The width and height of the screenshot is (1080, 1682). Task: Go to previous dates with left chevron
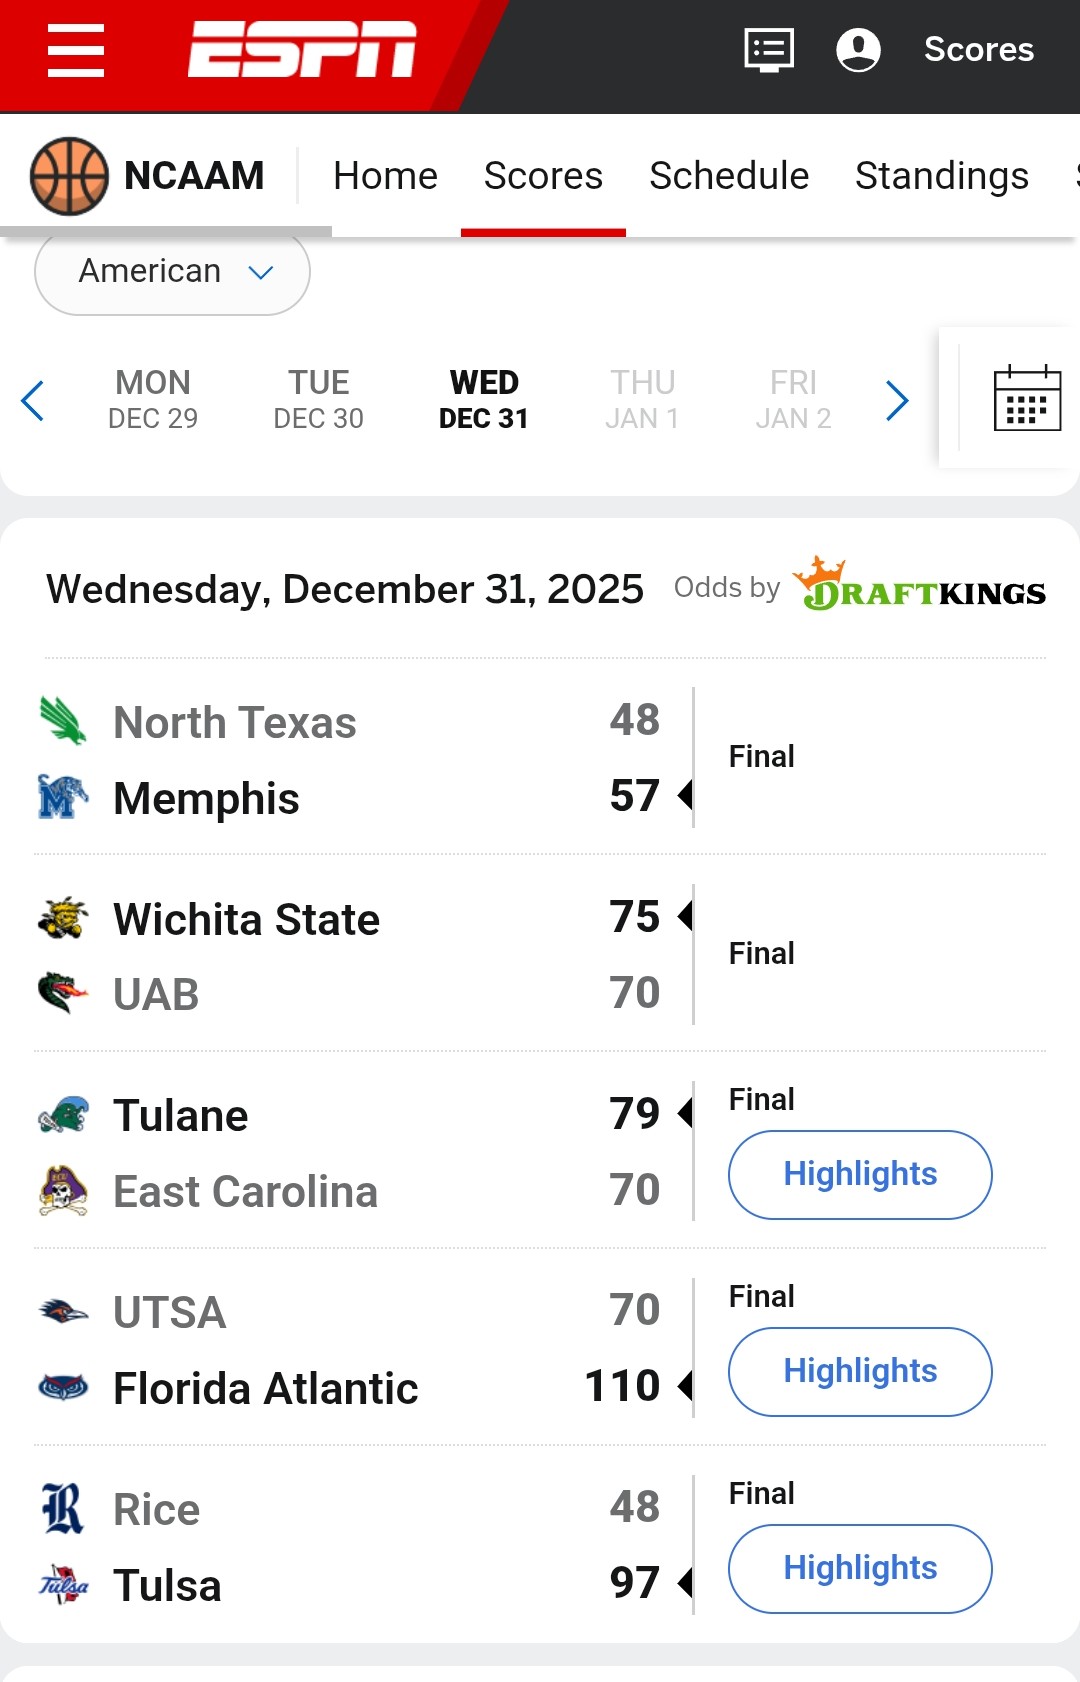point(33,401)
